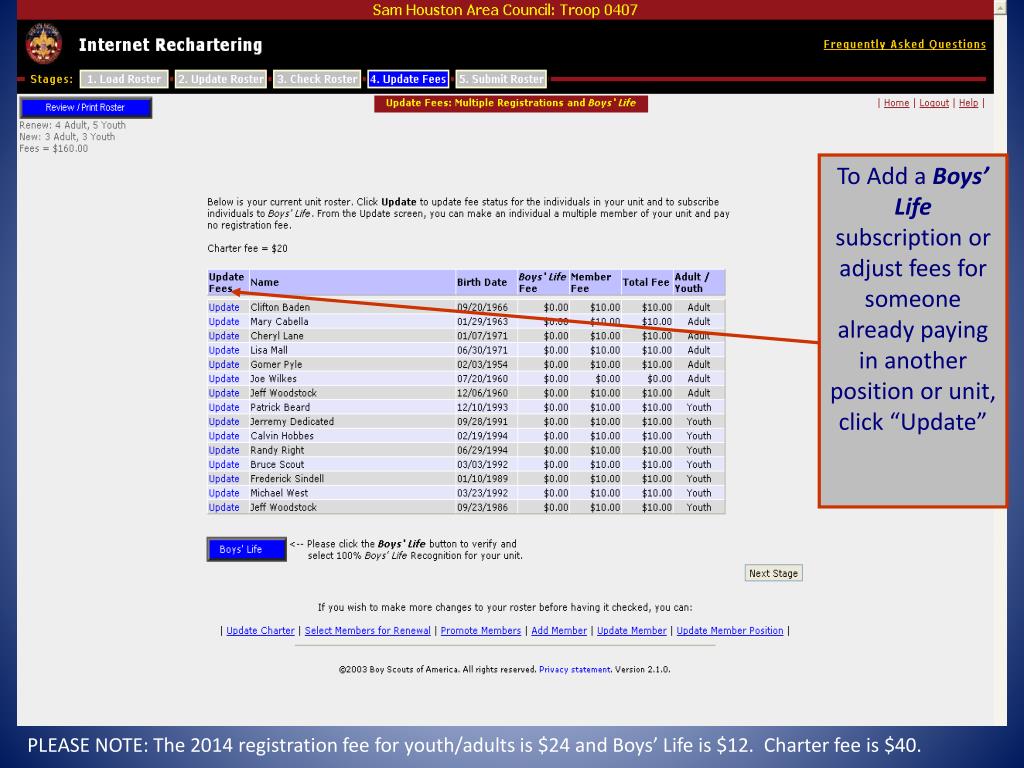Open Update Charter link
This screenshot has height=768, width=1024.
pyautogui.click(x=260, y=631)
